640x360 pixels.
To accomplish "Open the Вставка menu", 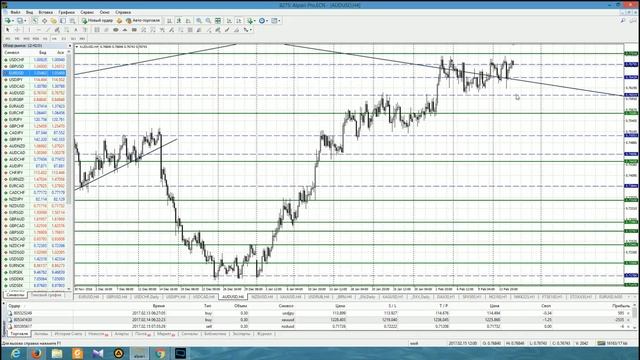I will [45, 12].
